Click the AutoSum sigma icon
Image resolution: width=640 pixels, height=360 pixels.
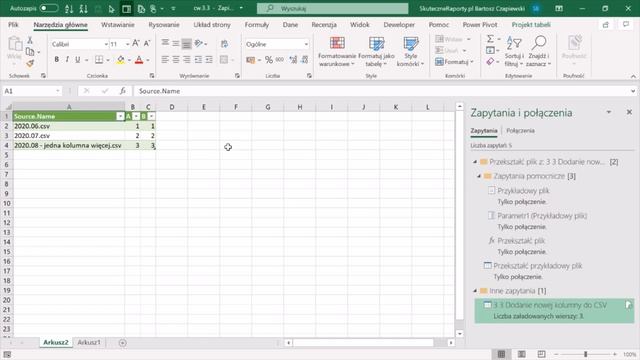[x=490, y=39]
